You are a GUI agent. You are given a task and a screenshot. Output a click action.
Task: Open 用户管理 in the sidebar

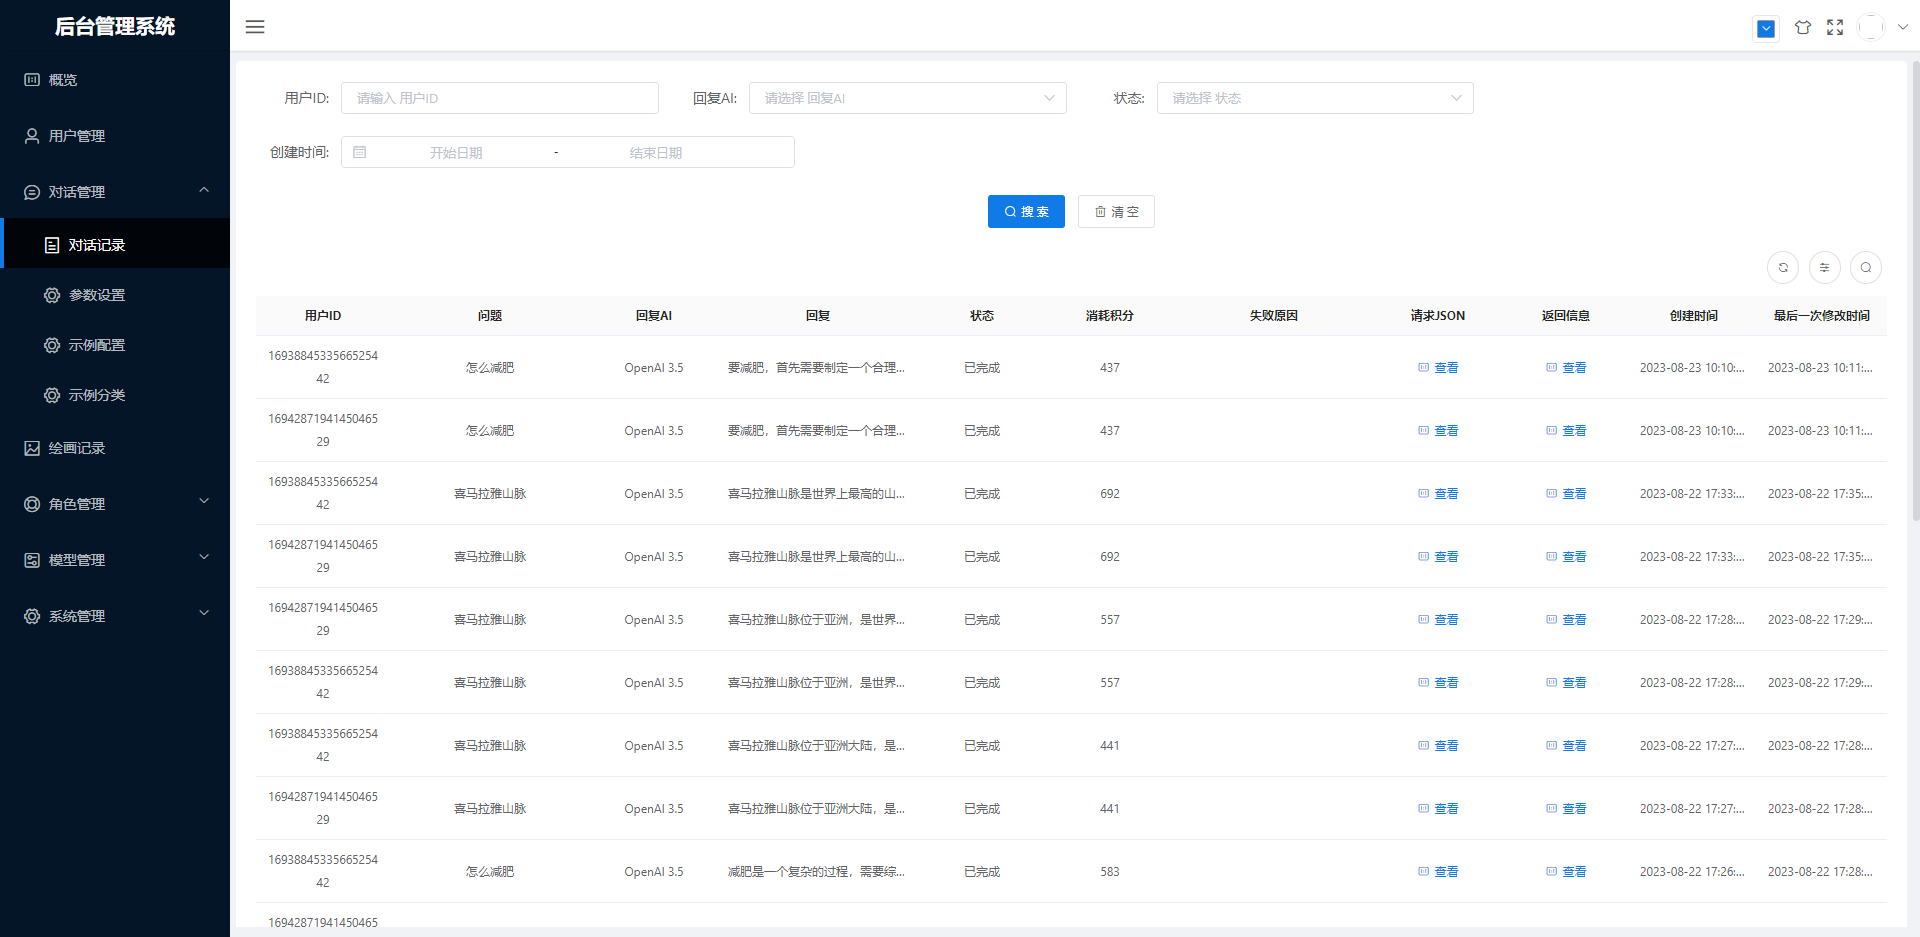[x=77, y=136]
